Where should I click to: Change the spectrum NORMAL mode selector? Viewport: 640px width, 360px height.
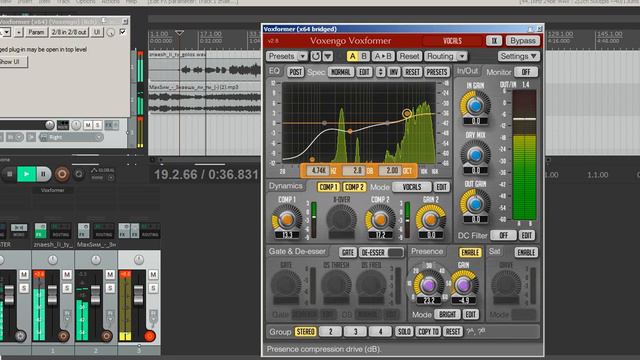pyautogui.click(x=341, y=72)
